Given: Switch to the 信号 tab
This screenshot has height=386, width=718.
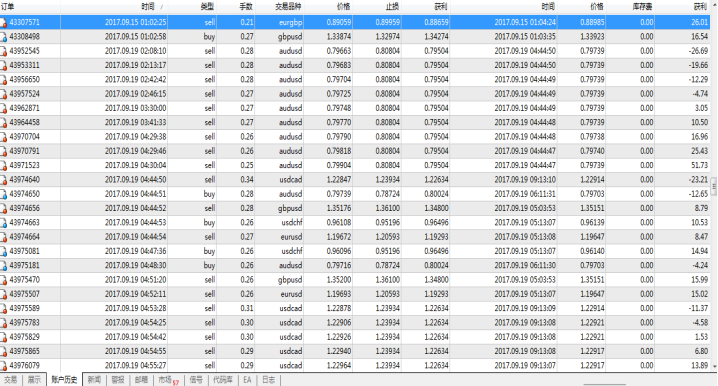Looking at the screenshot, I should tap(196, 380).
